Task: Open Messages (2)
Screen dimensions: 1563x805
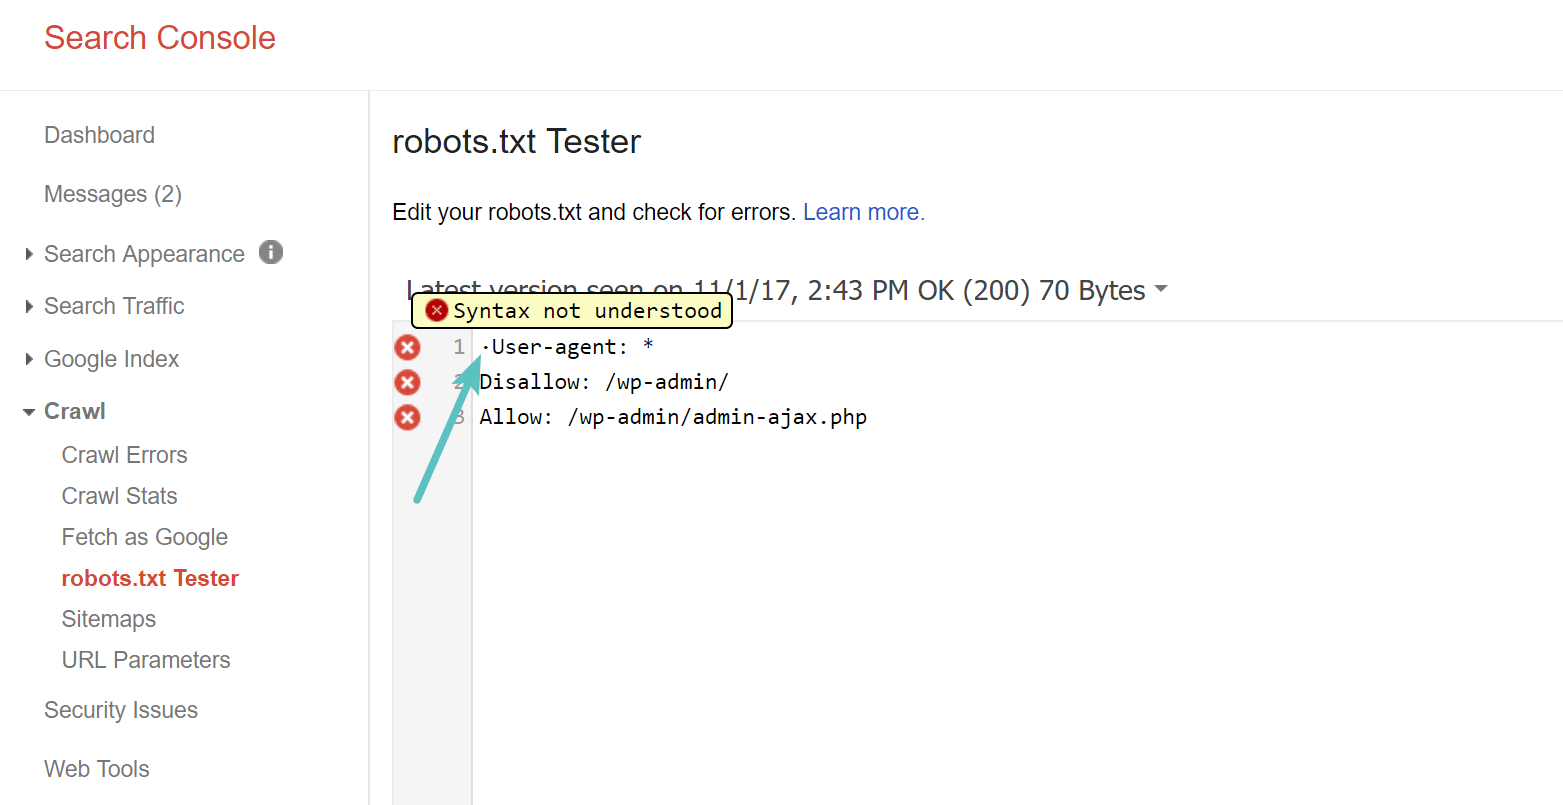Action: pos(112,194)
